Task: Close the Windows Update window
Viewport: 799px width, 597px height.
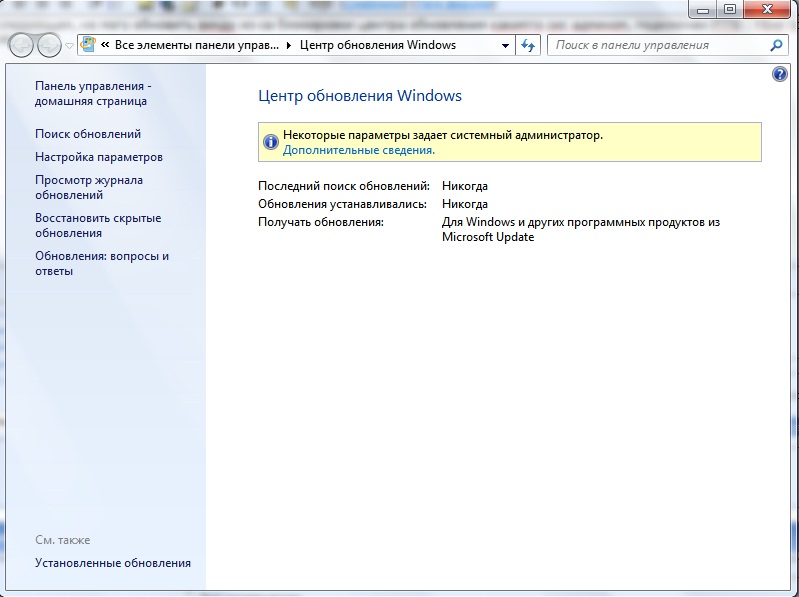Action: (x=767, y=9)
